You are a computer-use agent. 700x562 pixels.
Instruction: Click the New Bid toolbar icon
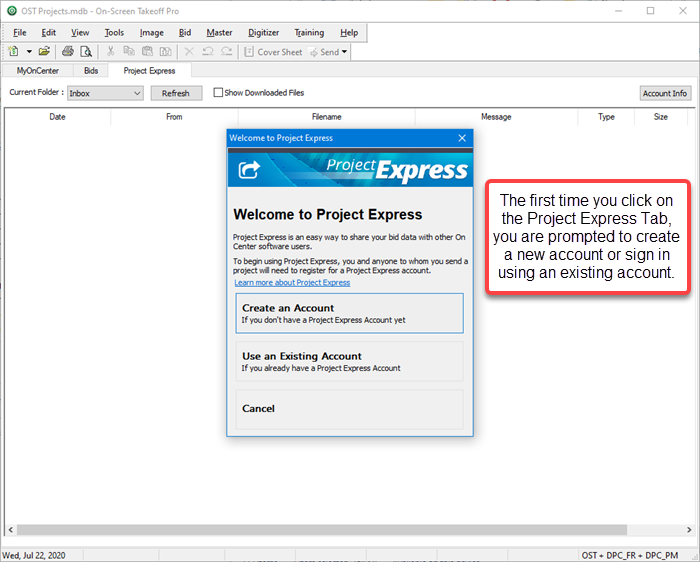click(13, 51)
